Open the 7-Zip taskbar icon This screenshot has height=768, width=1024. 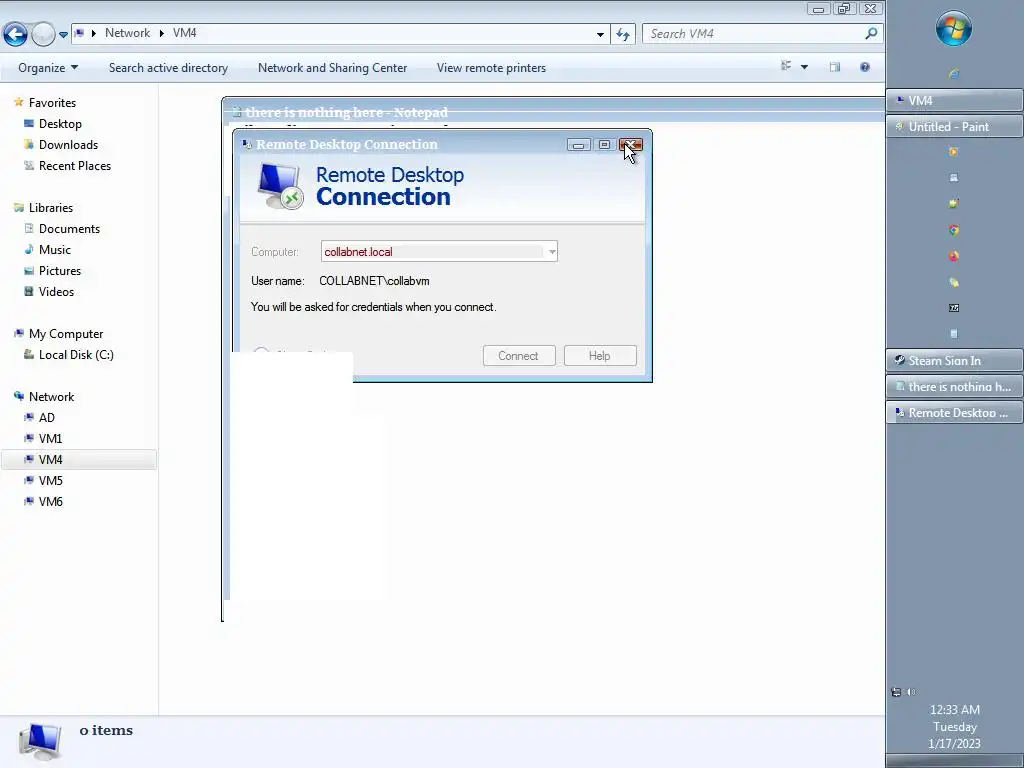(x=953, y=308)
